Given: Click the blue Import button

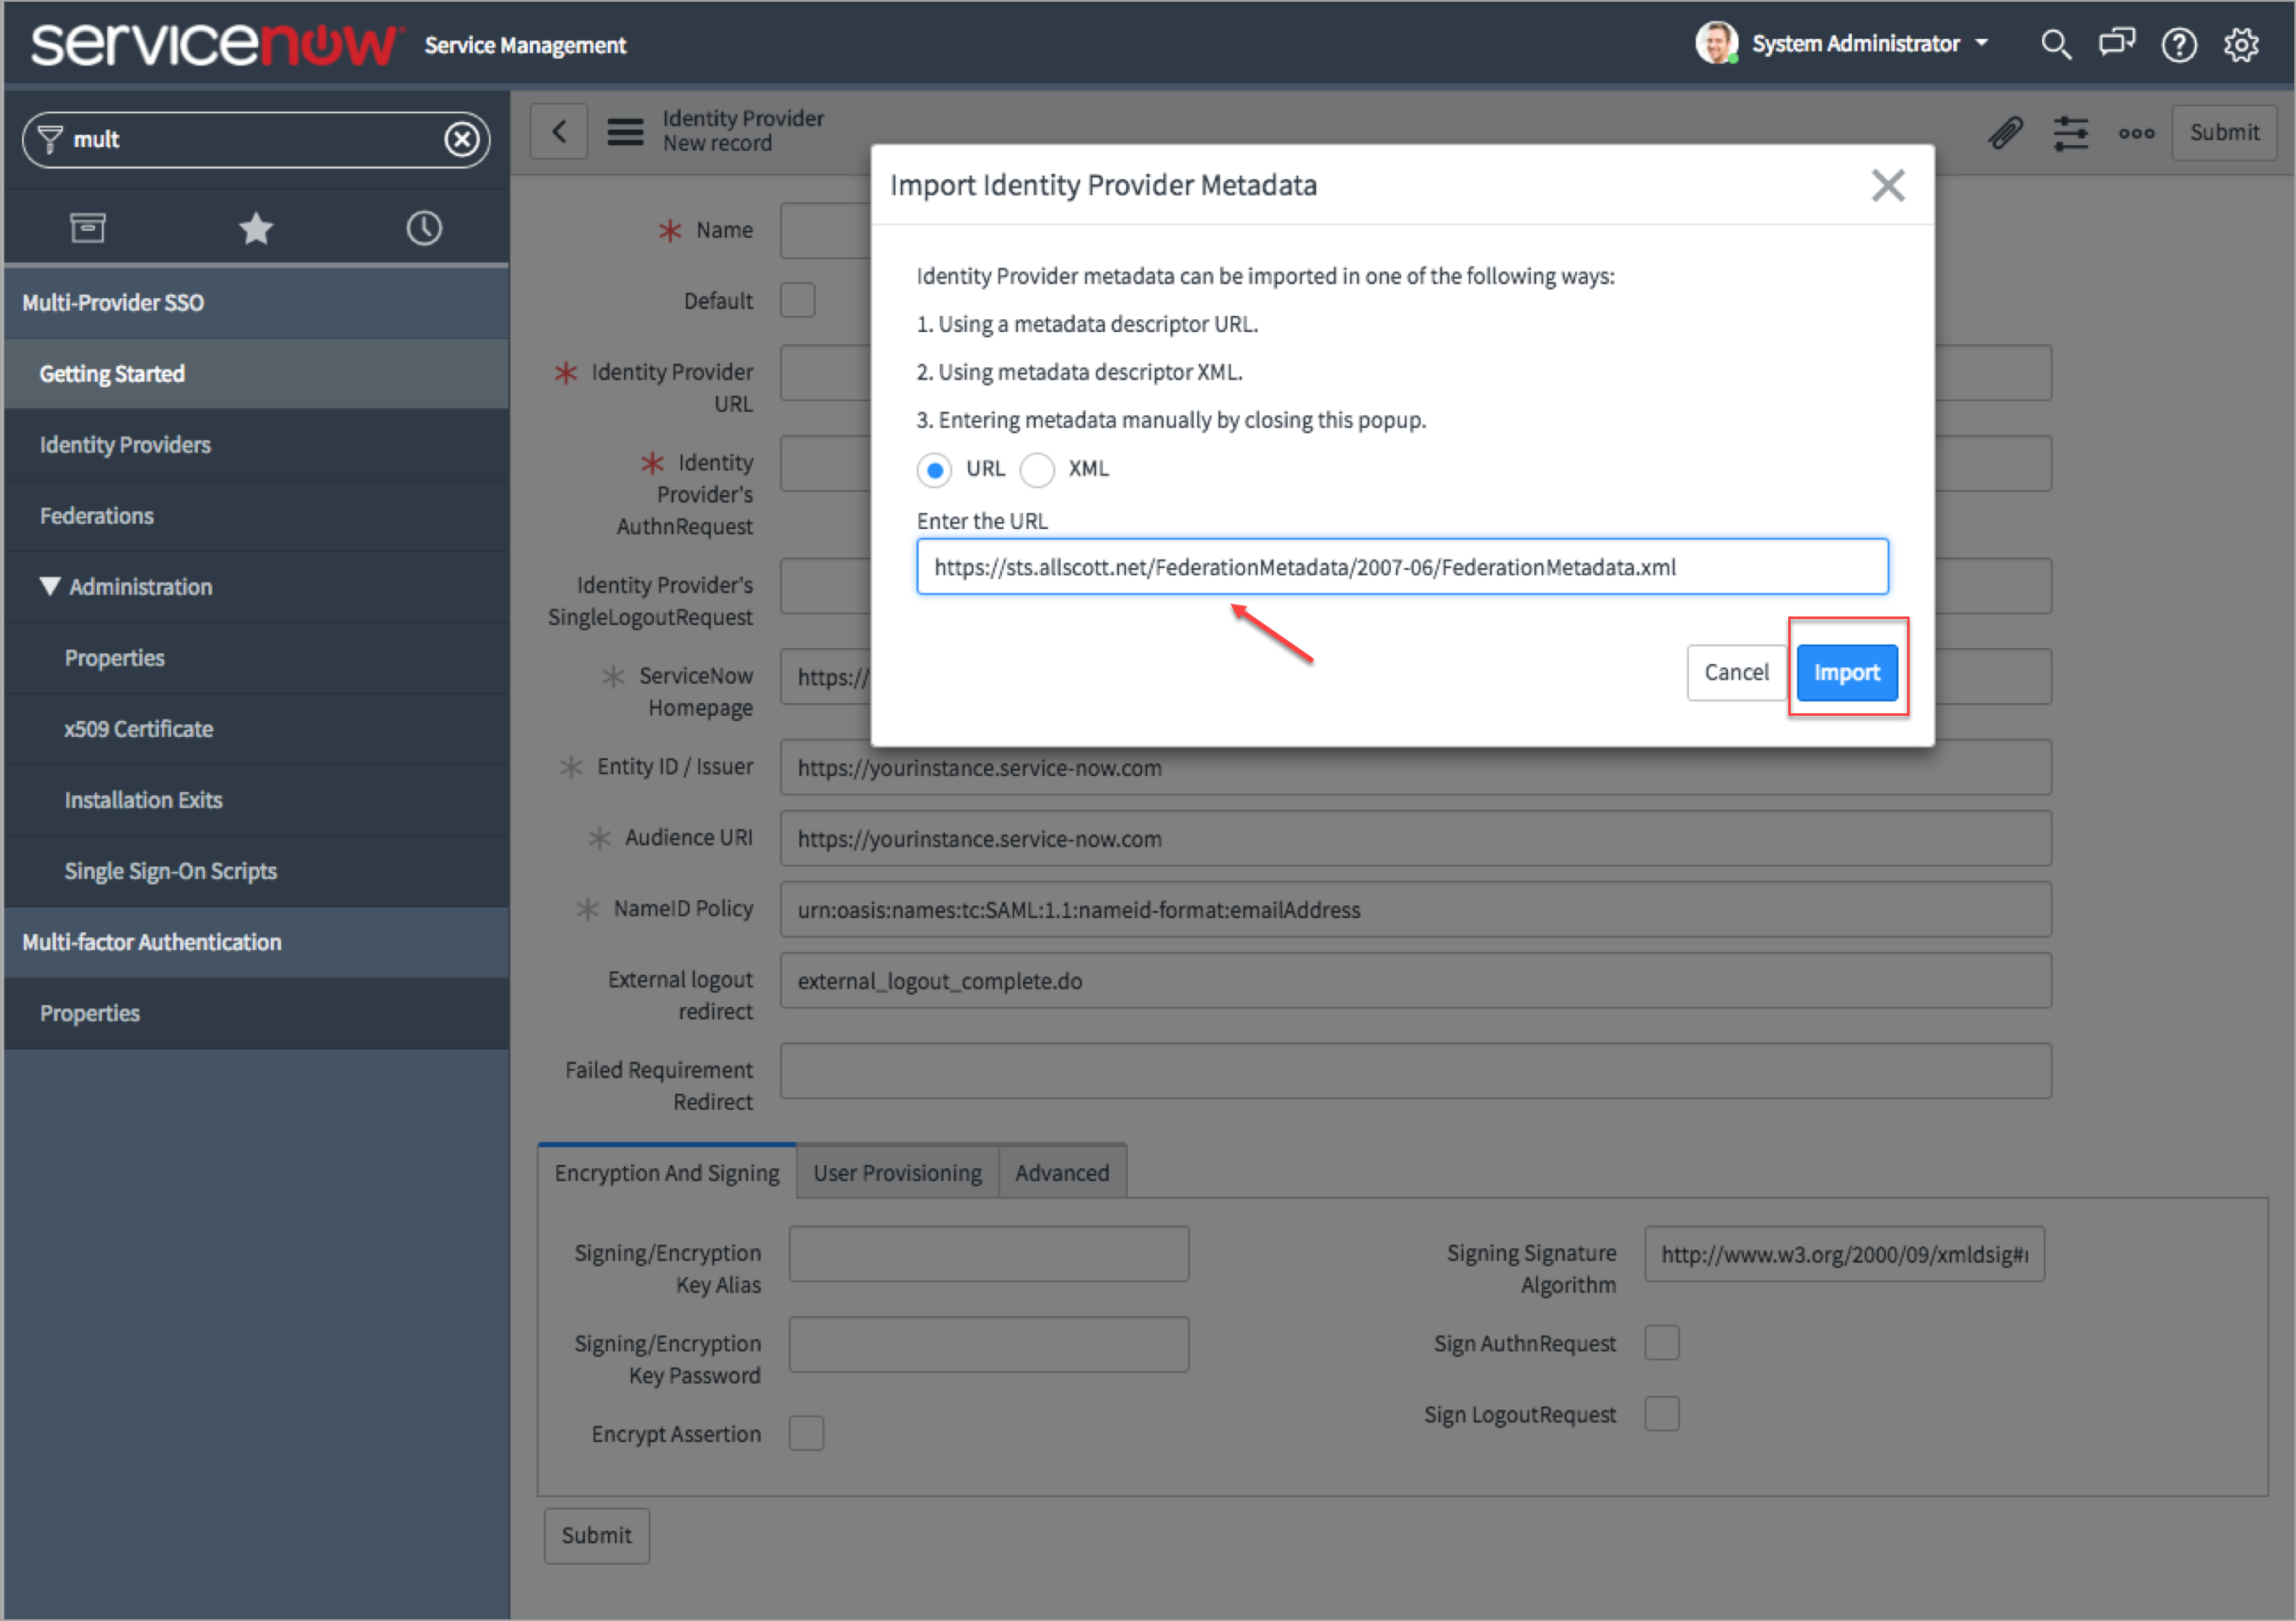Looking at the screenshot, I should coord(1846,673).
